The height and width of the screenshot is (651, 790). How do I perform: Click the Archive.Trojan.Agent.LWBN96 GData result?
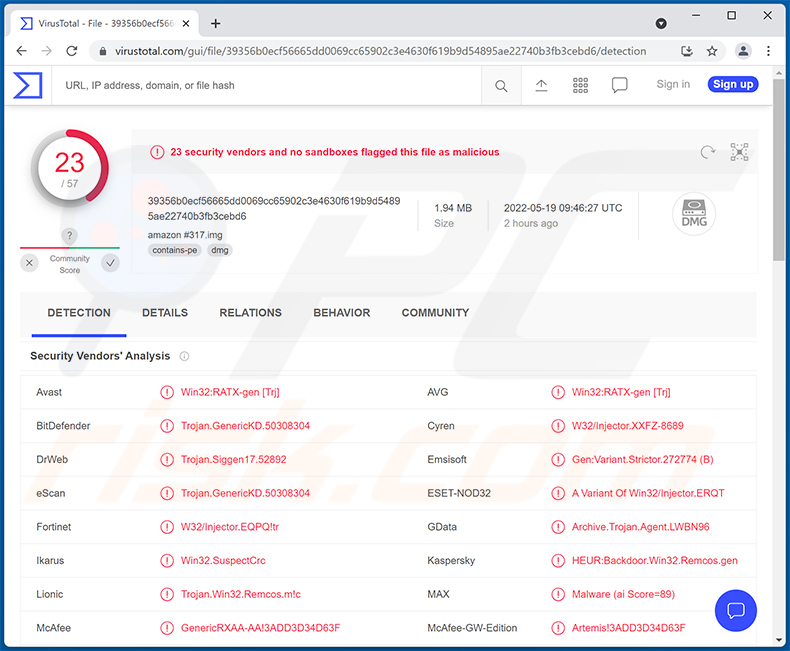[640, 527]
